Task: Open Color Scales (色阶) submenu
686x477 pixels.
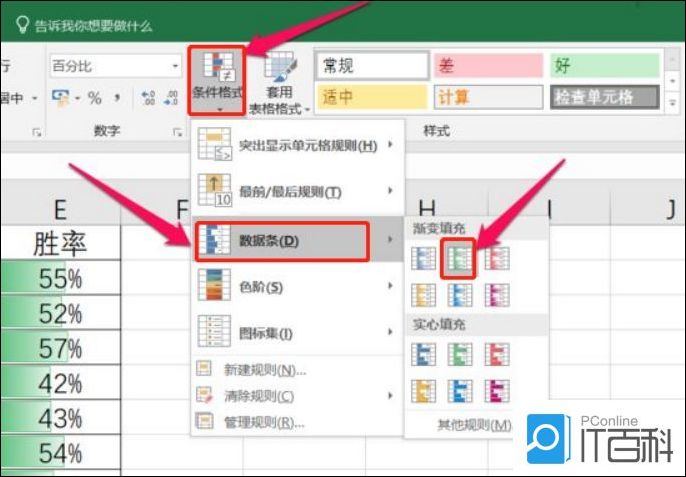Action: pos(297,287)
